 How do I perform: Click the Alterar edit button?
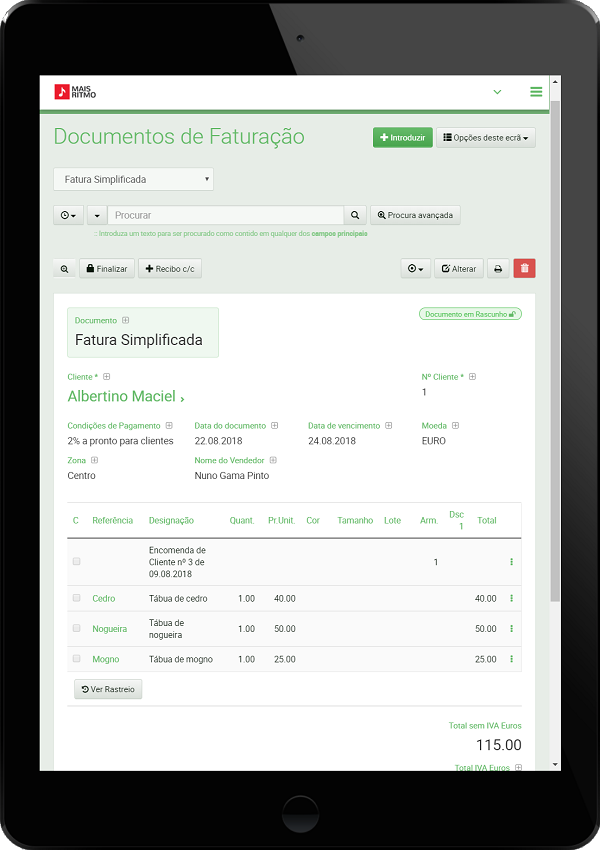pyautogui.click(x=459, y=269)
